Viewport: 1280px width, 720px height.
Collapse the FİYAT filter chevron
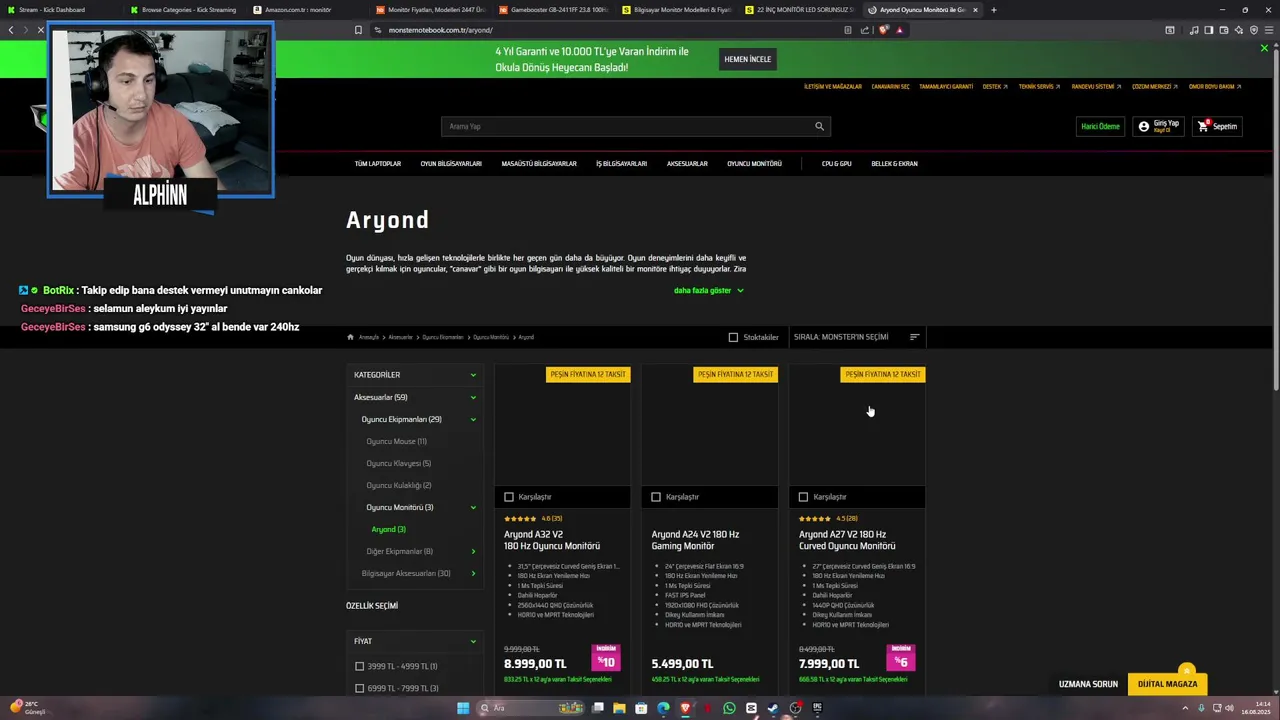pos(473,641)
